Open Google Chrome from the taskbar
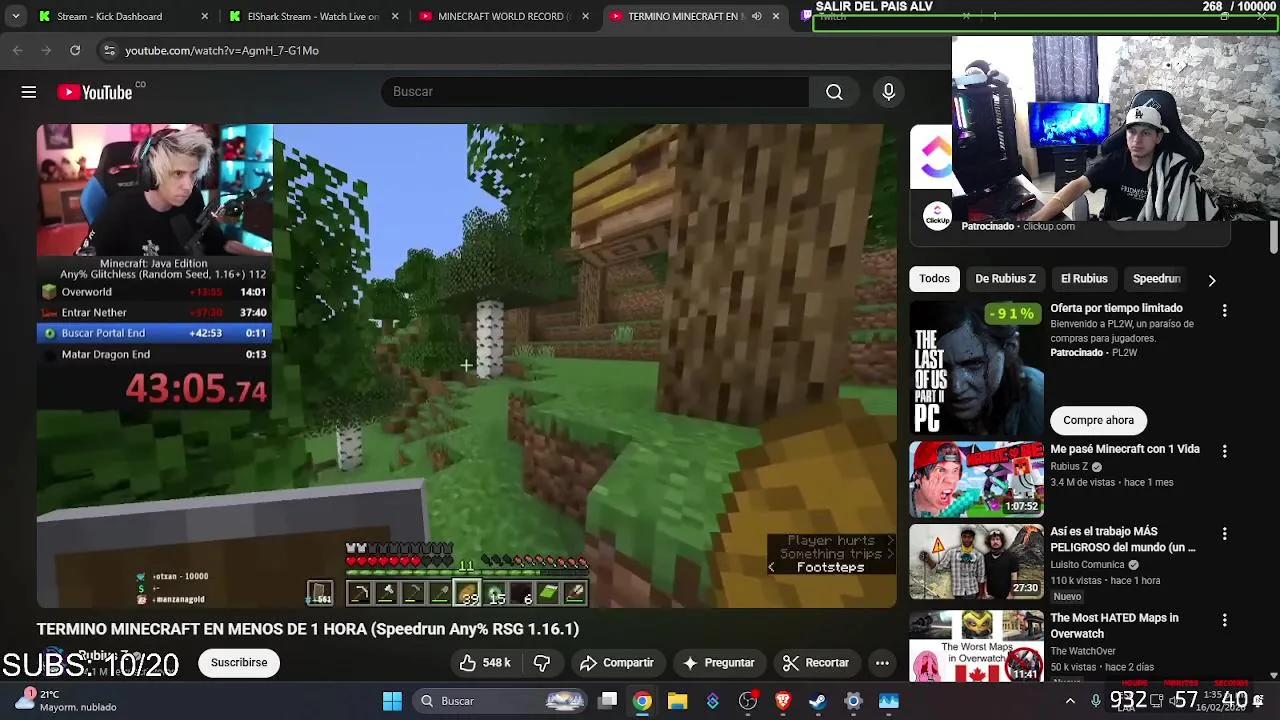The image size is (1280, 720). [642, 701]
